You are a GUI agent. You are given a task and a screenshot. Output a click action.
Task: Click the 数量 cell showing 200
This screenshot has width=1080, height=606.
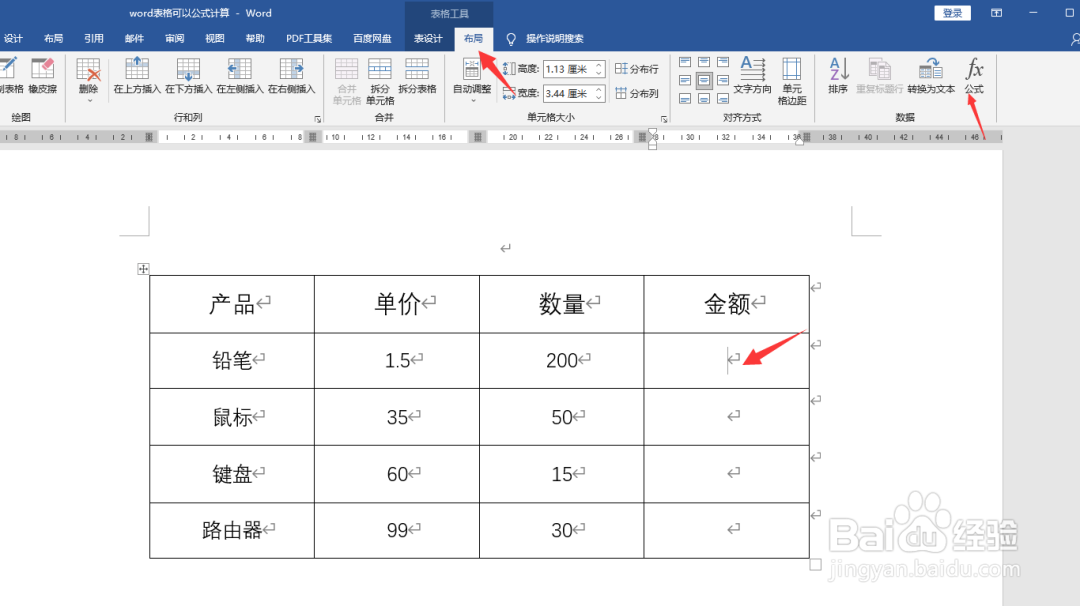click(x=561, y=360)
